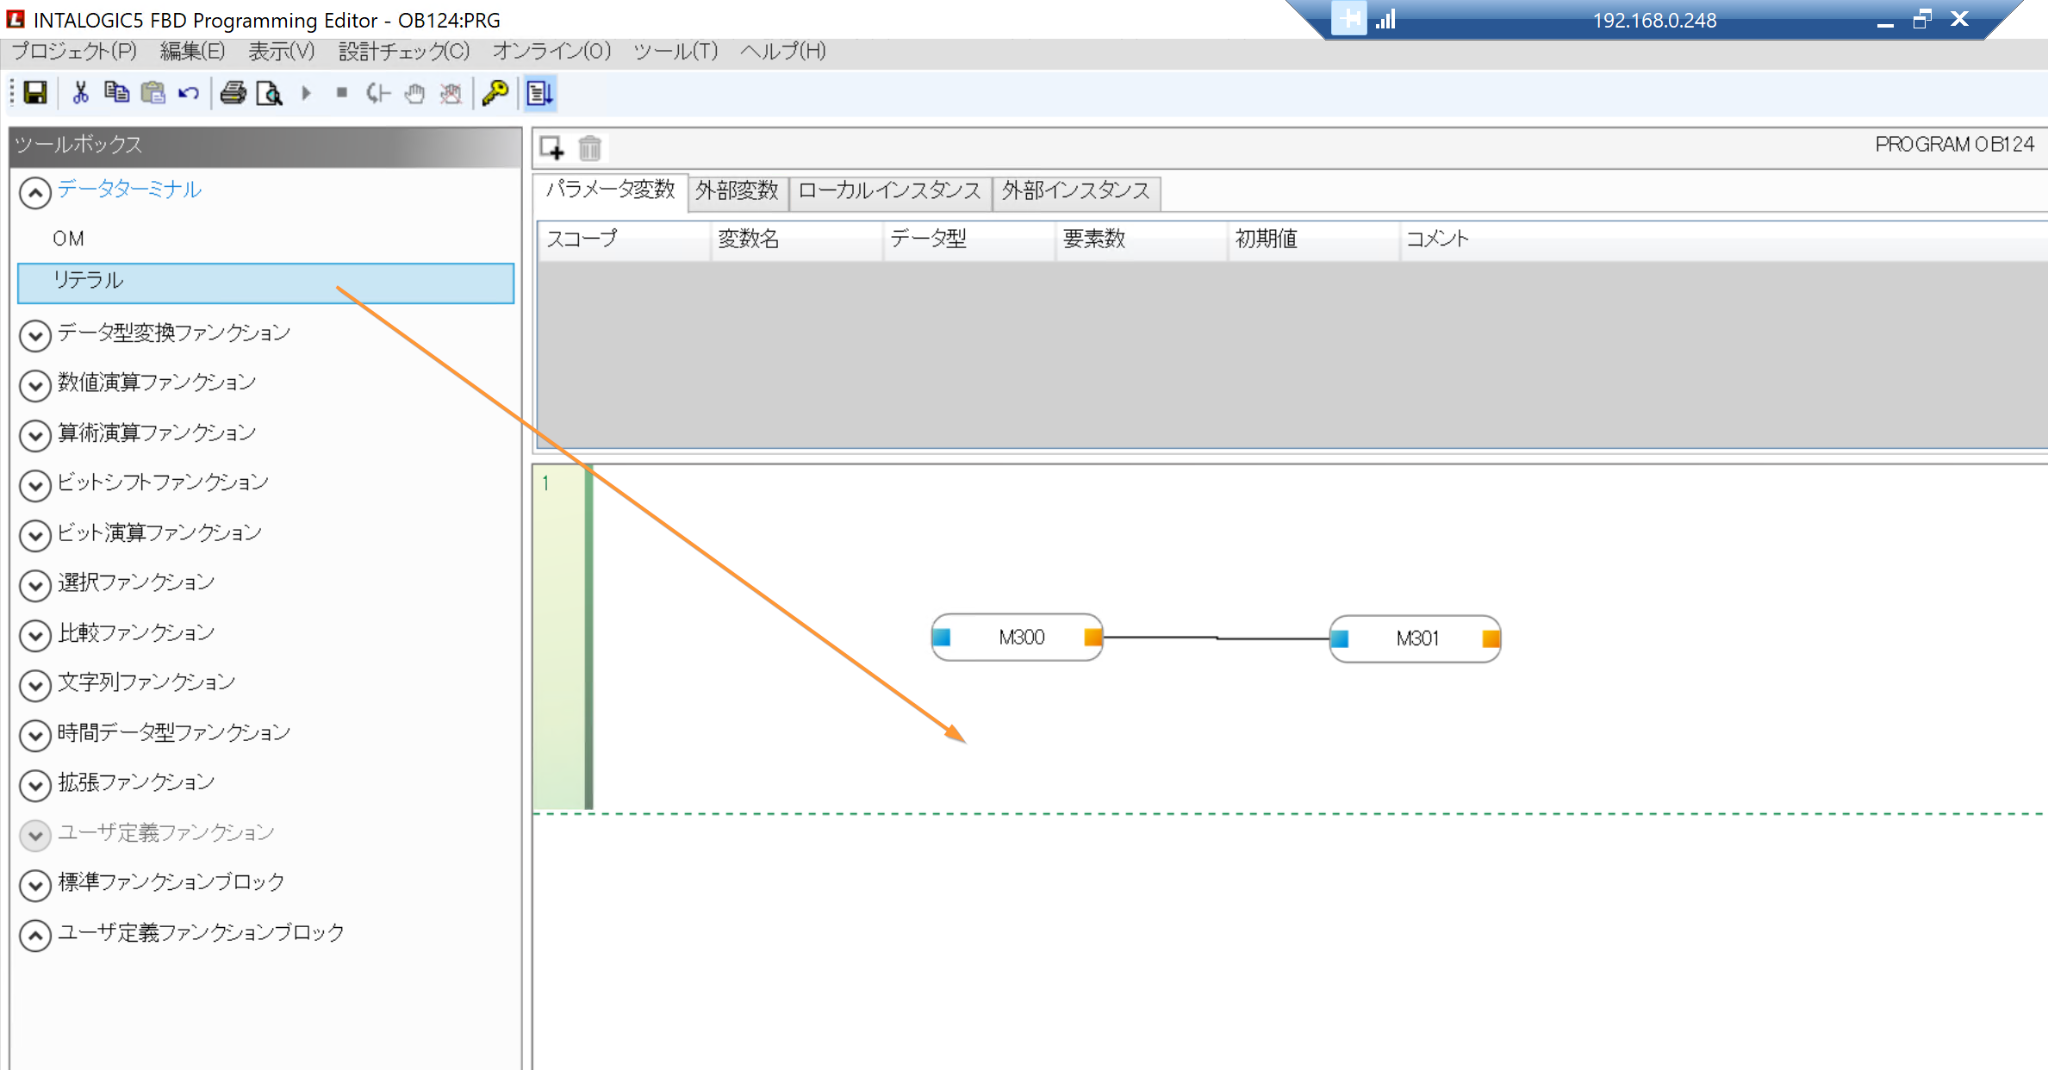Switch to the ローカルインスタンス tab

(889, 191)
